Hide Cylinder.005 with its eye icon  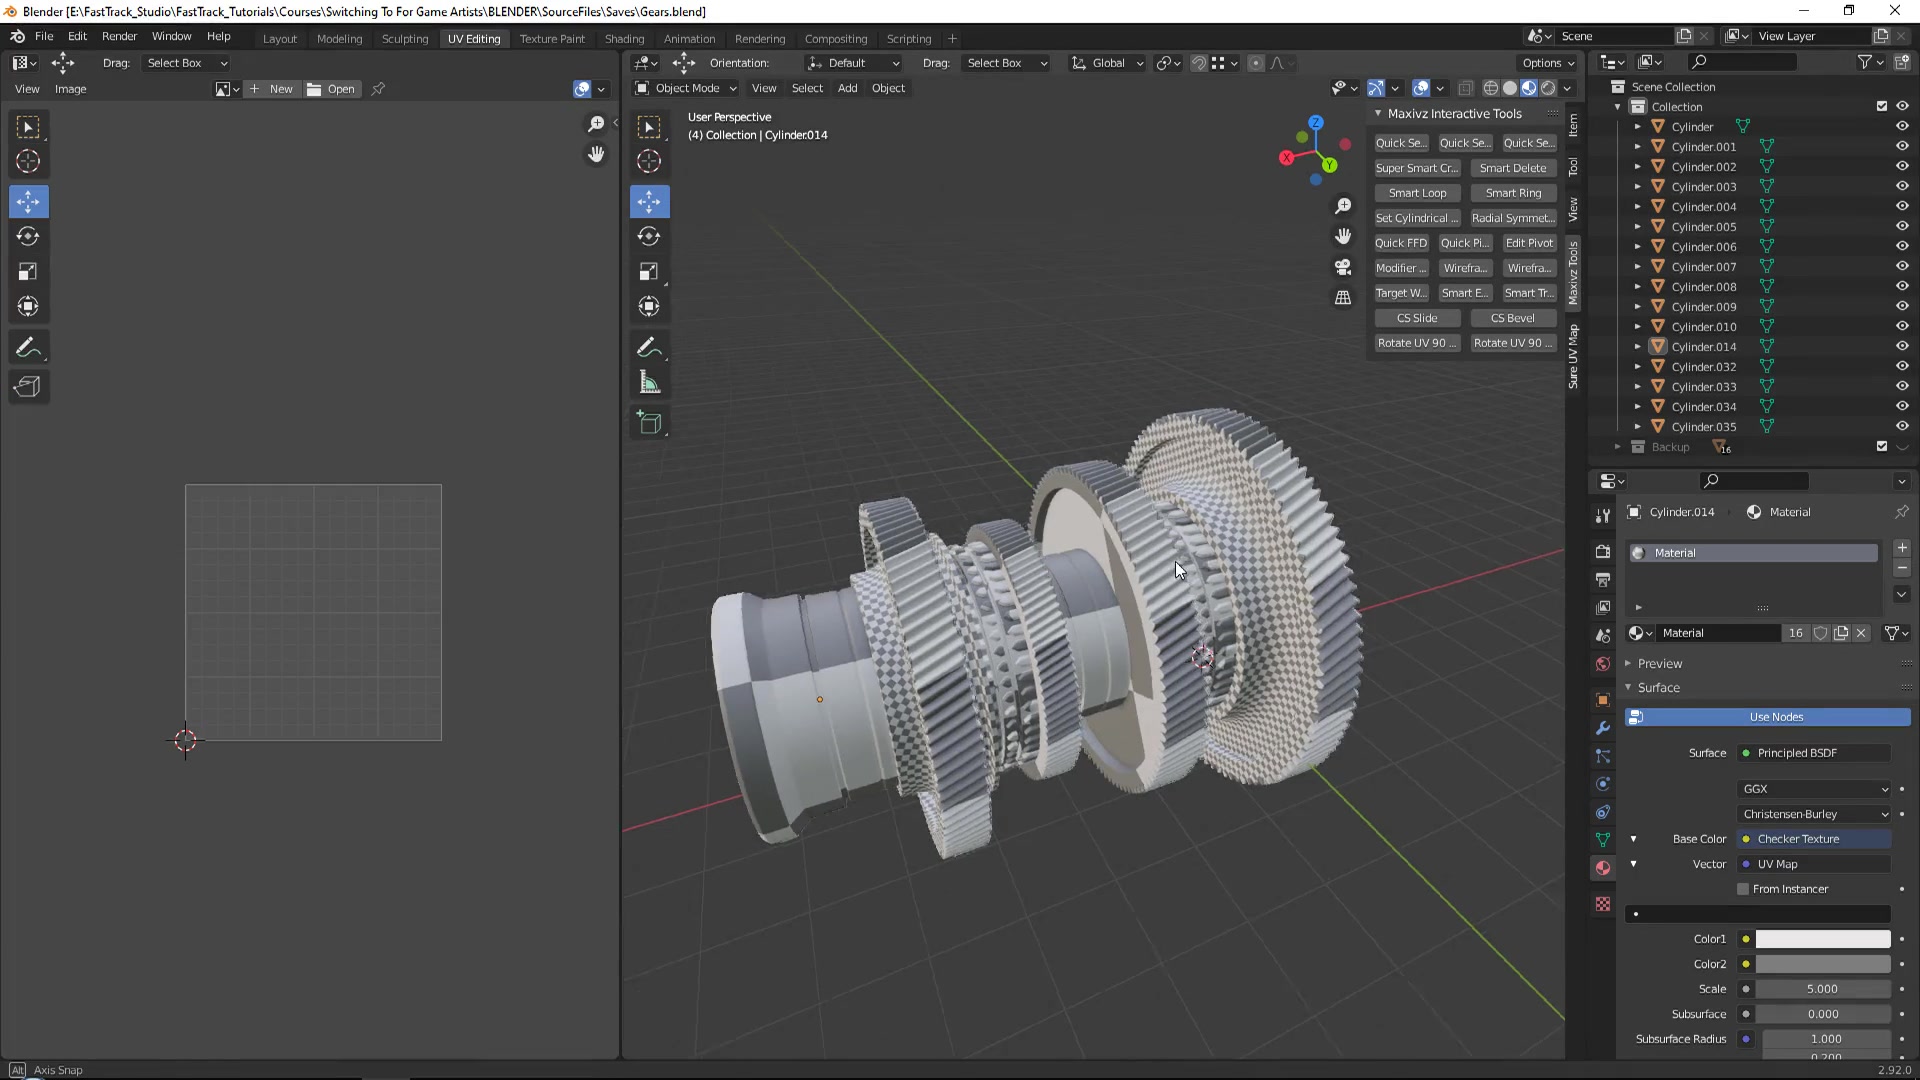(1902, 226)
